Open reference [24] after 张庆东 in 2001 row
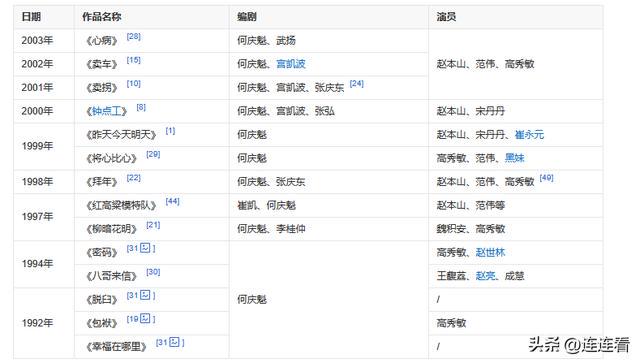 tap(356, 84)
